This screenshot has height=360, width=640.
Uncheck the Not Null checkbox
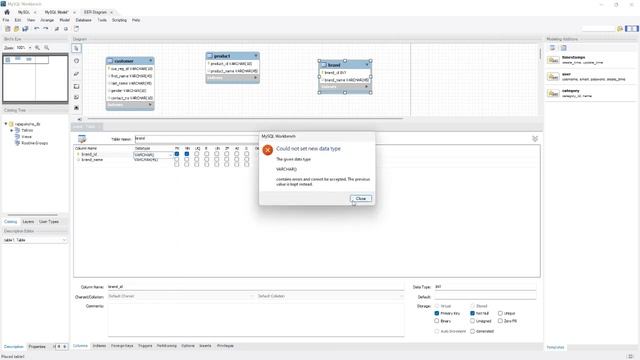point(472,313)
